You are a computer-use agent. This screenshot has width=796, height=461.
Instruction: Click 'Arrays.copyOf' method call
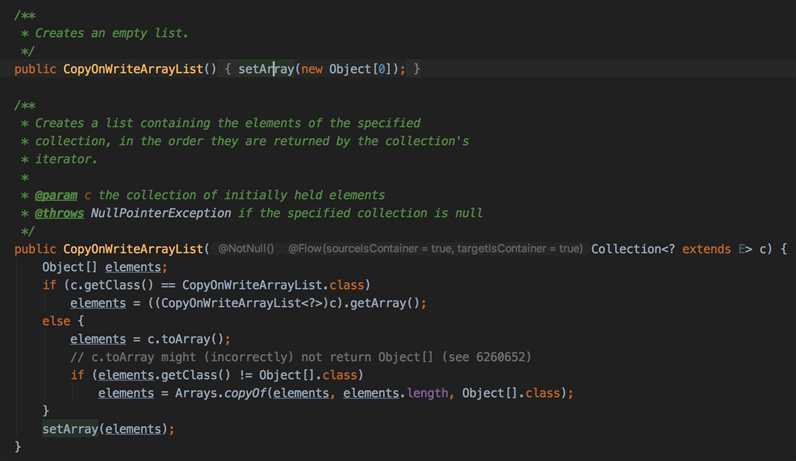[x=220, y=393]
